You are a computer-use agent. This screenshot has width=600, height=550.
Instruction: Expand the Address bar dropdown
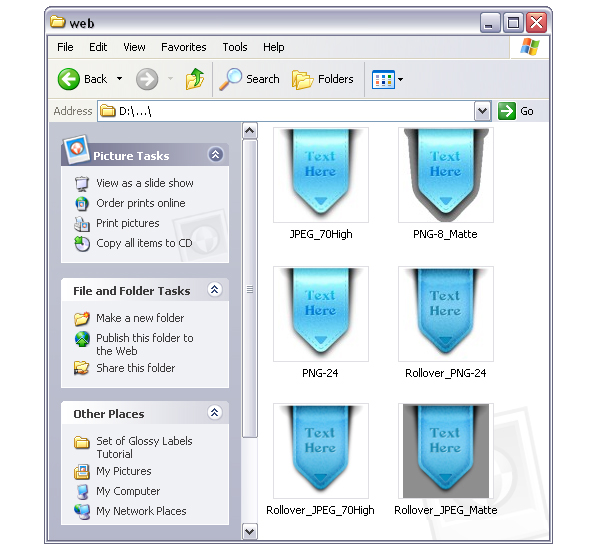pos(483,111)
